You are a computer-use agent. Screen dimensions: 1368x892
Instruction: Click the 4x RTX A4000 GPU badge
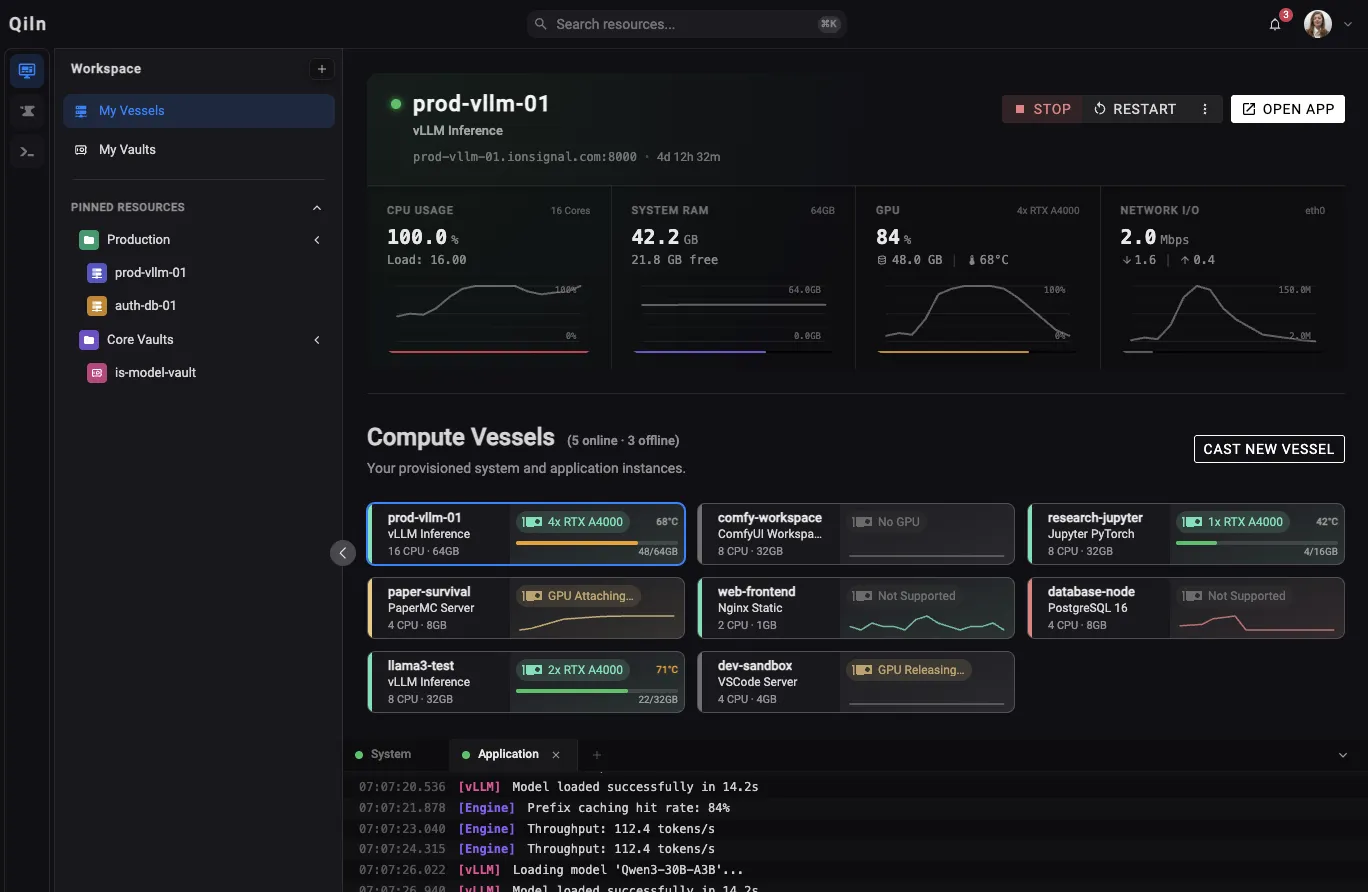(x=574, y=522)
